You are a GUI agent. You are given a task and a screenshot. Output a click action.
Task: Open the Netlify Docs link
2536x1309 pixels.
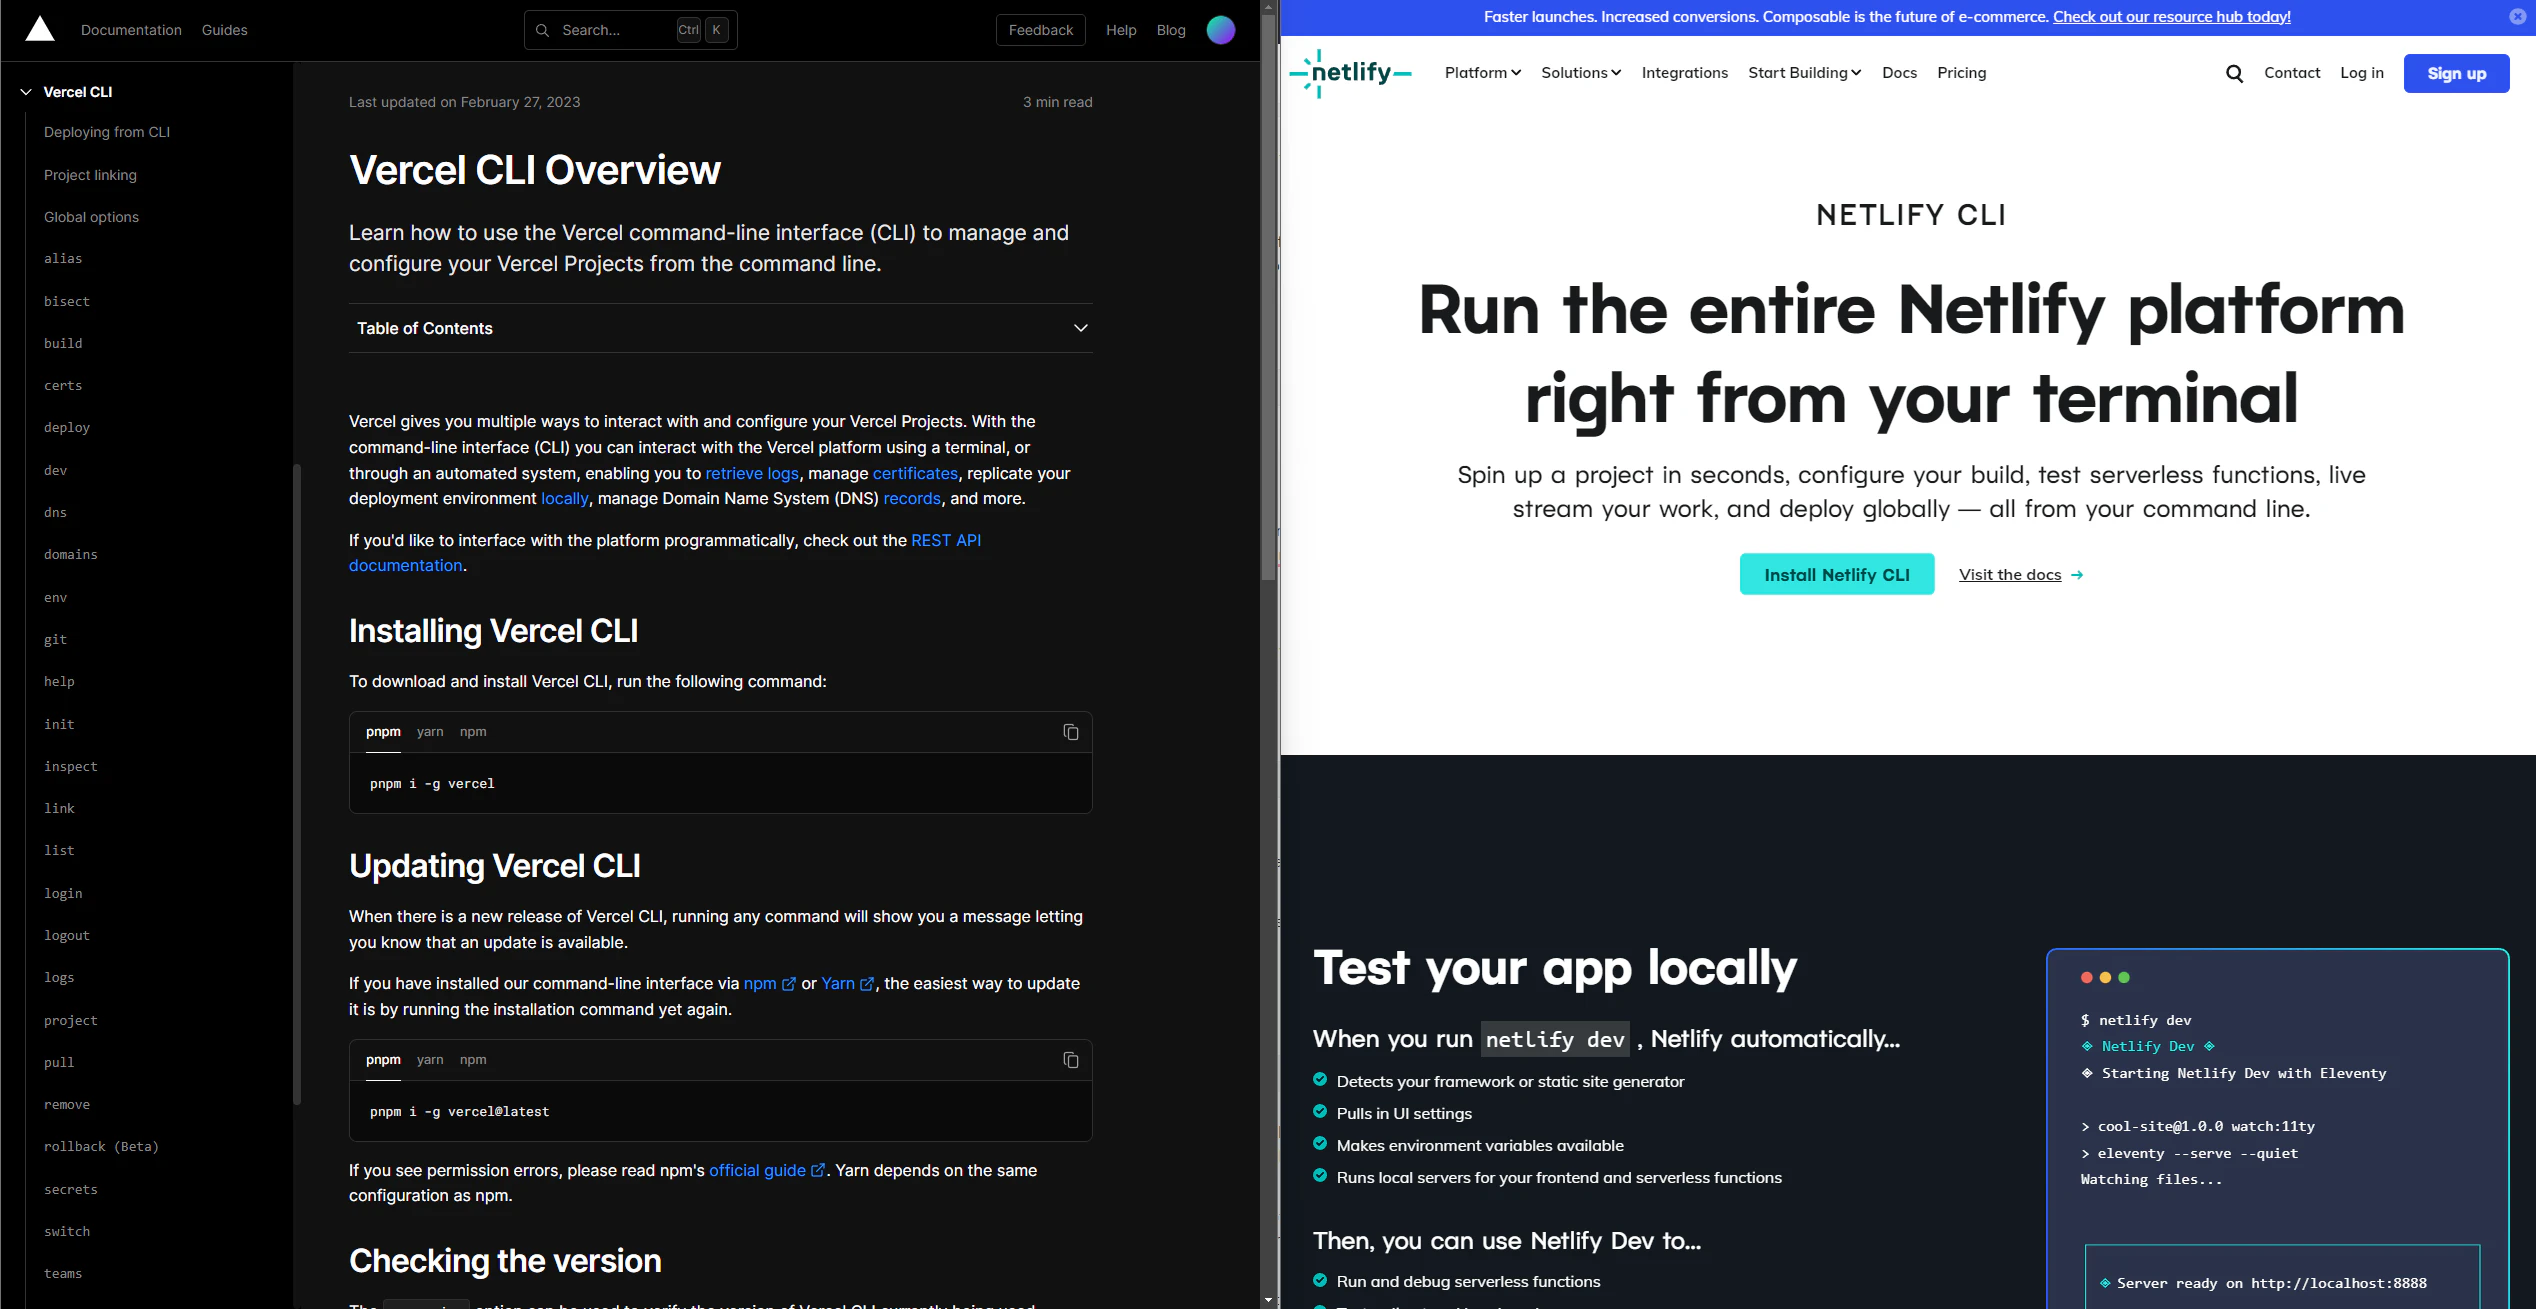click(1899, 73)
